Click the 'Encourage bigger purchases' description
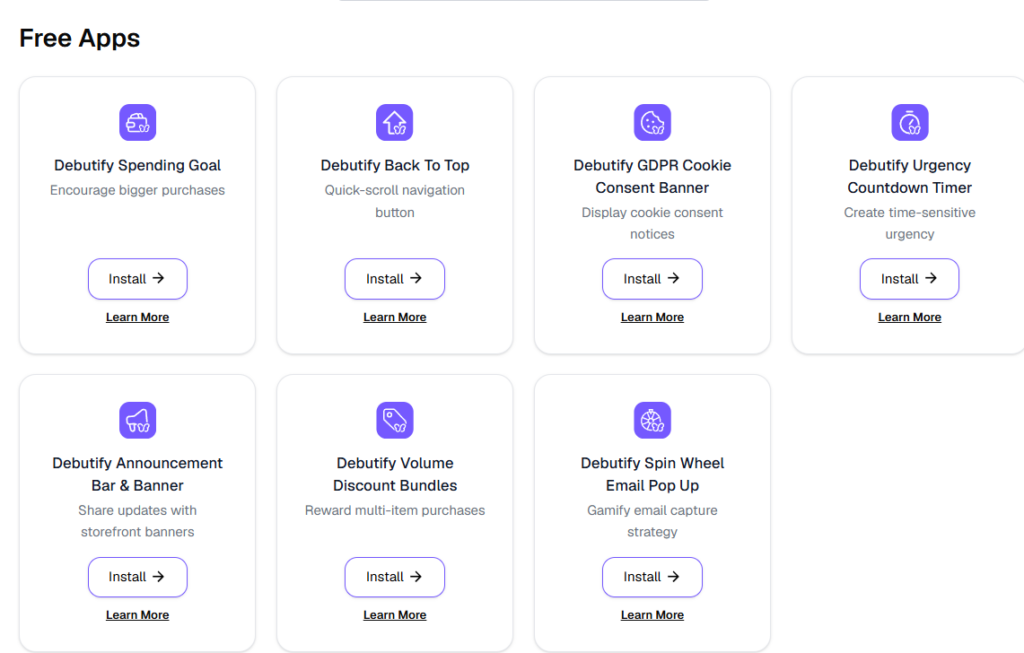Screen dimensions: 1024x653 point(137,190)
